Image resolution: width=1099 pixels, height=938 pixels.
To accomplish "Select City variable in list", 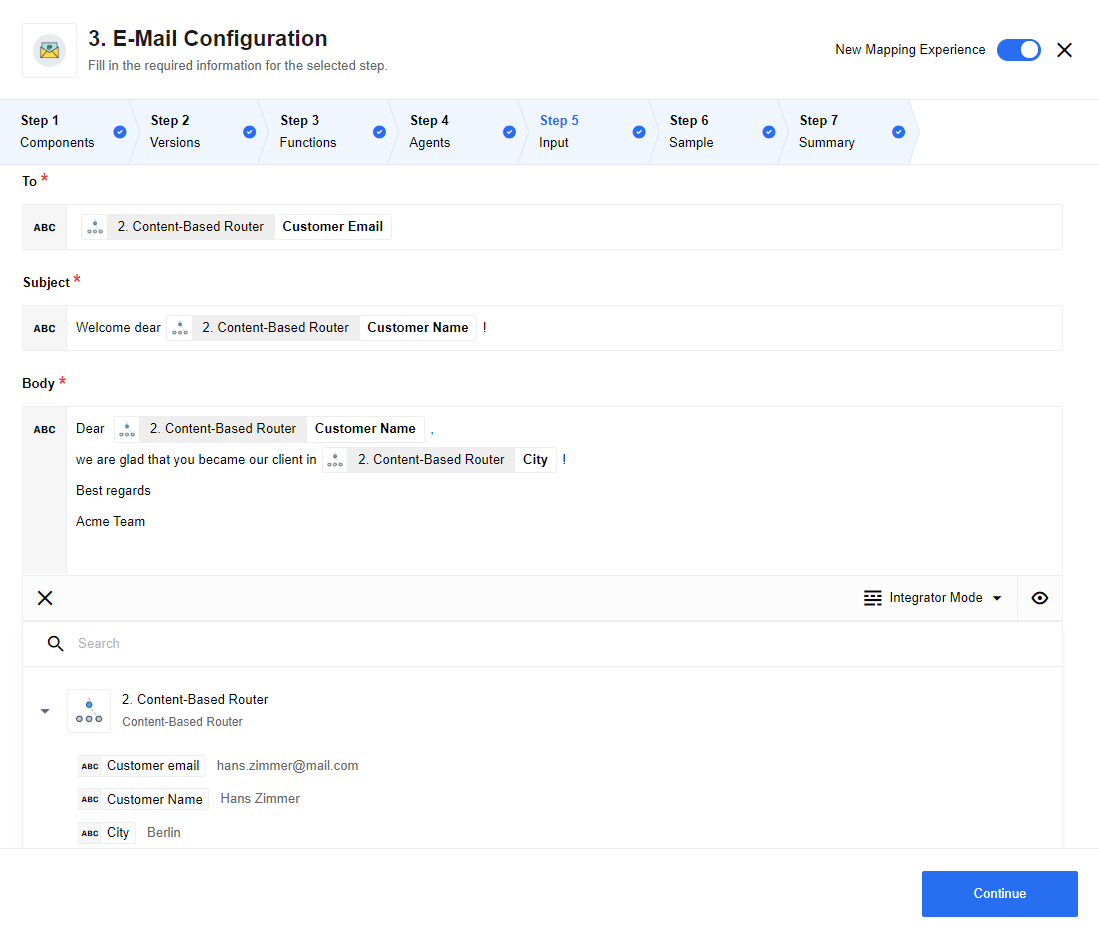I will 107,832.
